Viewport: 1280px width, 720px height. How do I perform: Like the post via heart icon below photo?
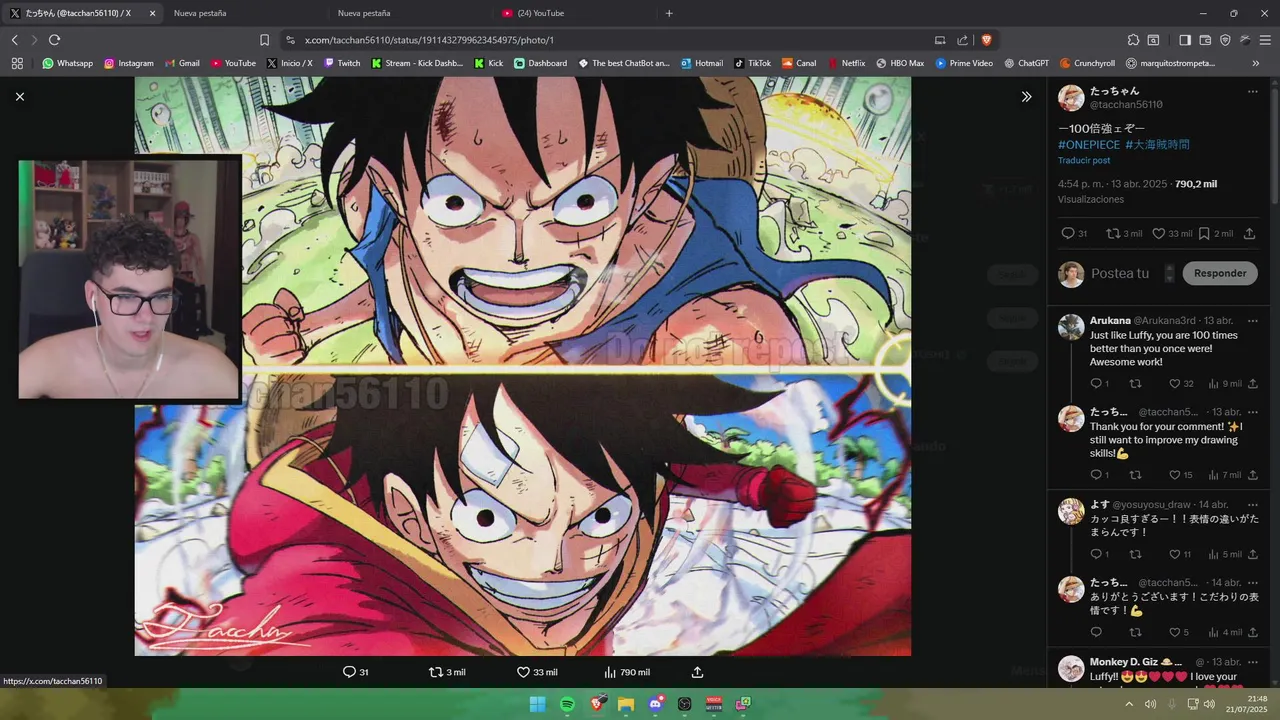point(523,672)
